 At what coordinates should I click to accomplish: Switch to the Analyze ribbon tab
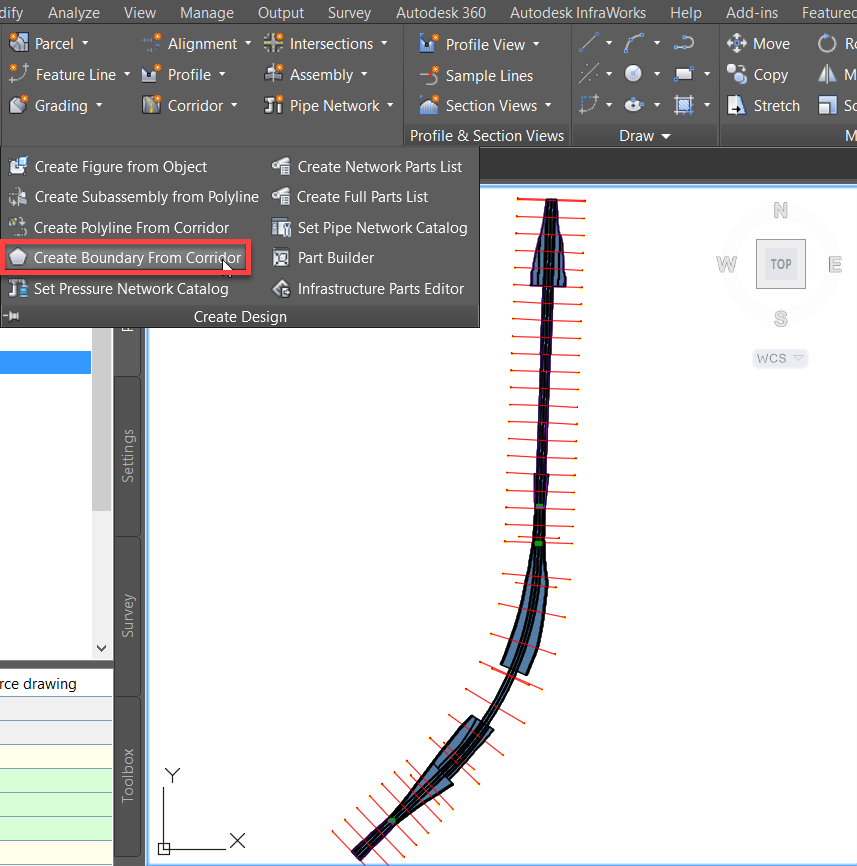(x=74, y=13)
